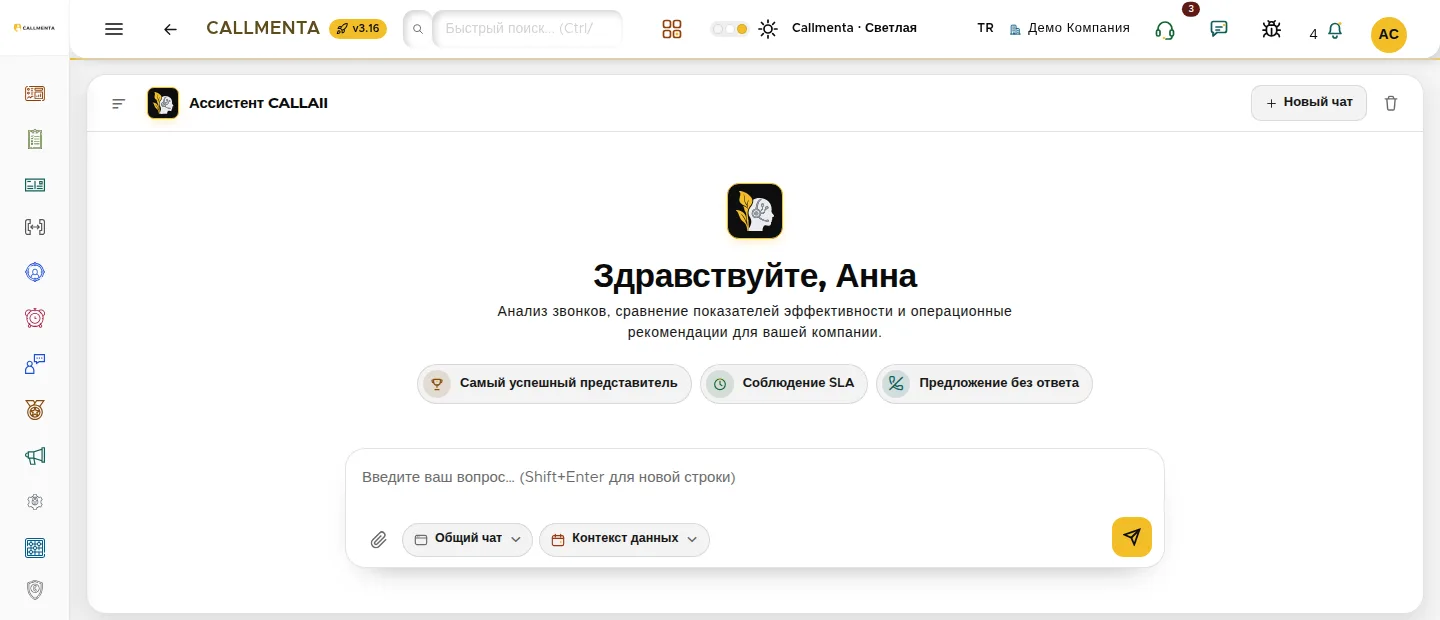Attach a file with the paperclip
The image size is (1440, 620).
pos(379,540)
